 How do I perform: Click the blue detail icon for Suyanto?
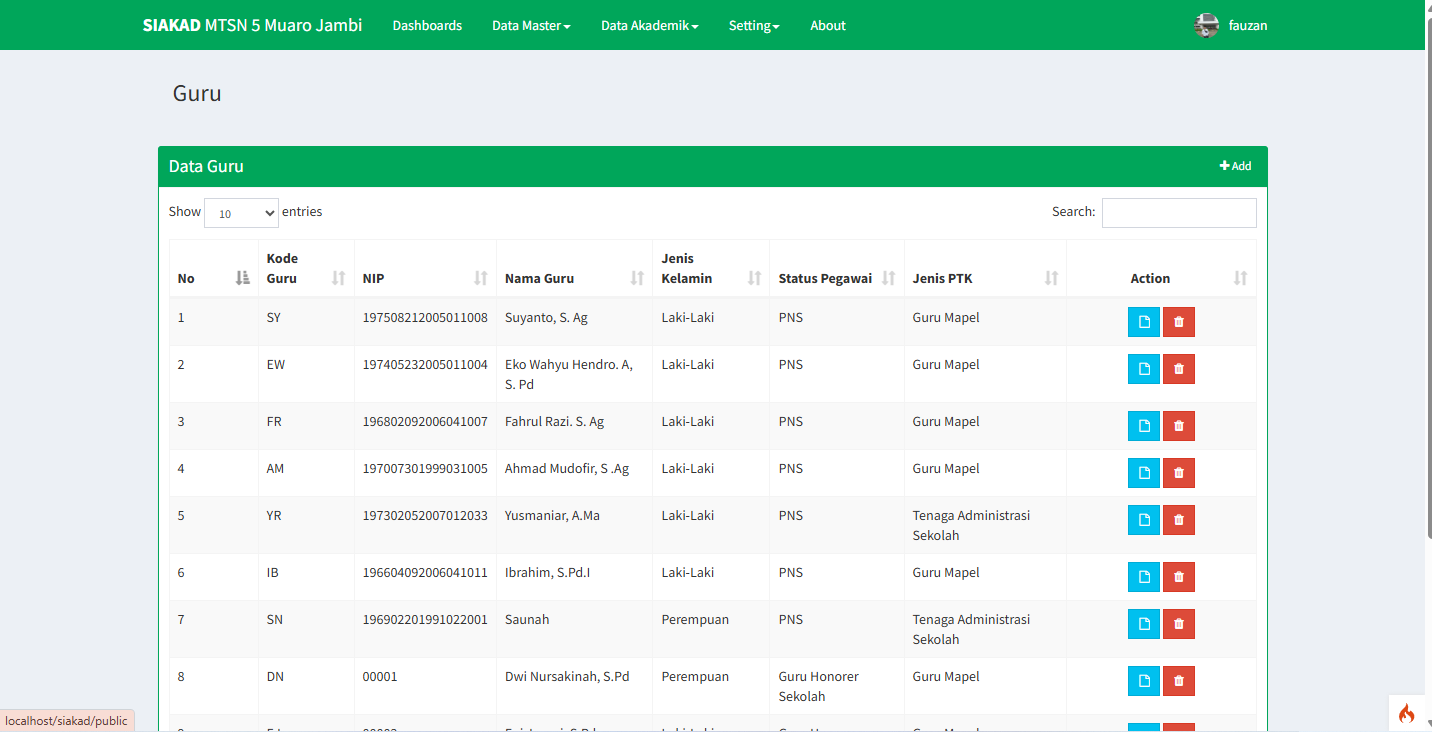pos(1143,322)
